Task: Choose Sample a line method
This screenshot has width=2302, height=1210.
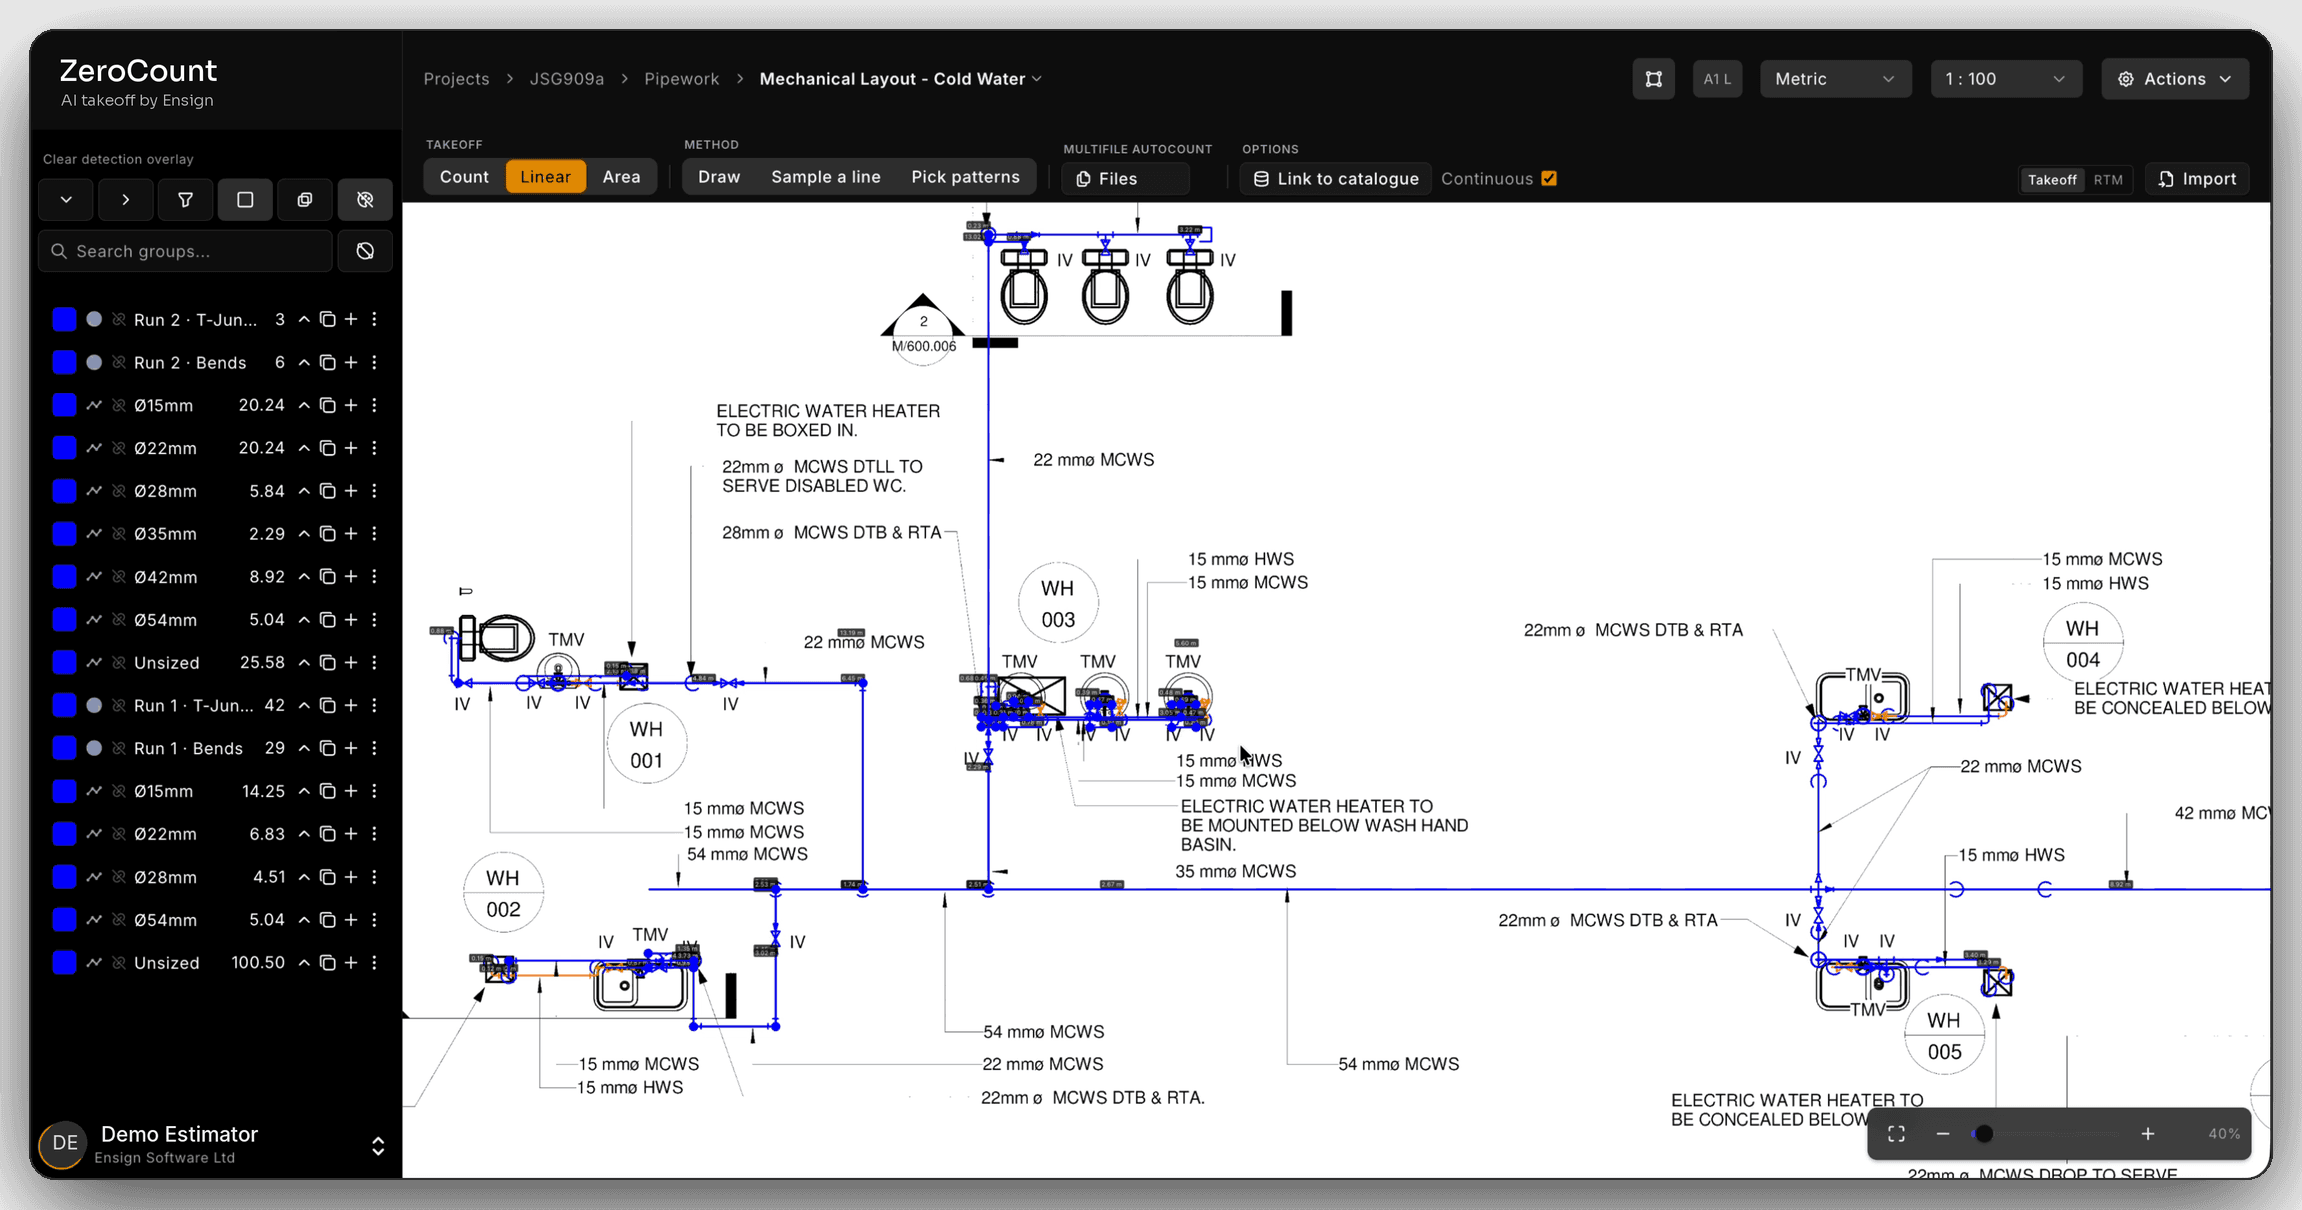Action: [x=826, y=177]
